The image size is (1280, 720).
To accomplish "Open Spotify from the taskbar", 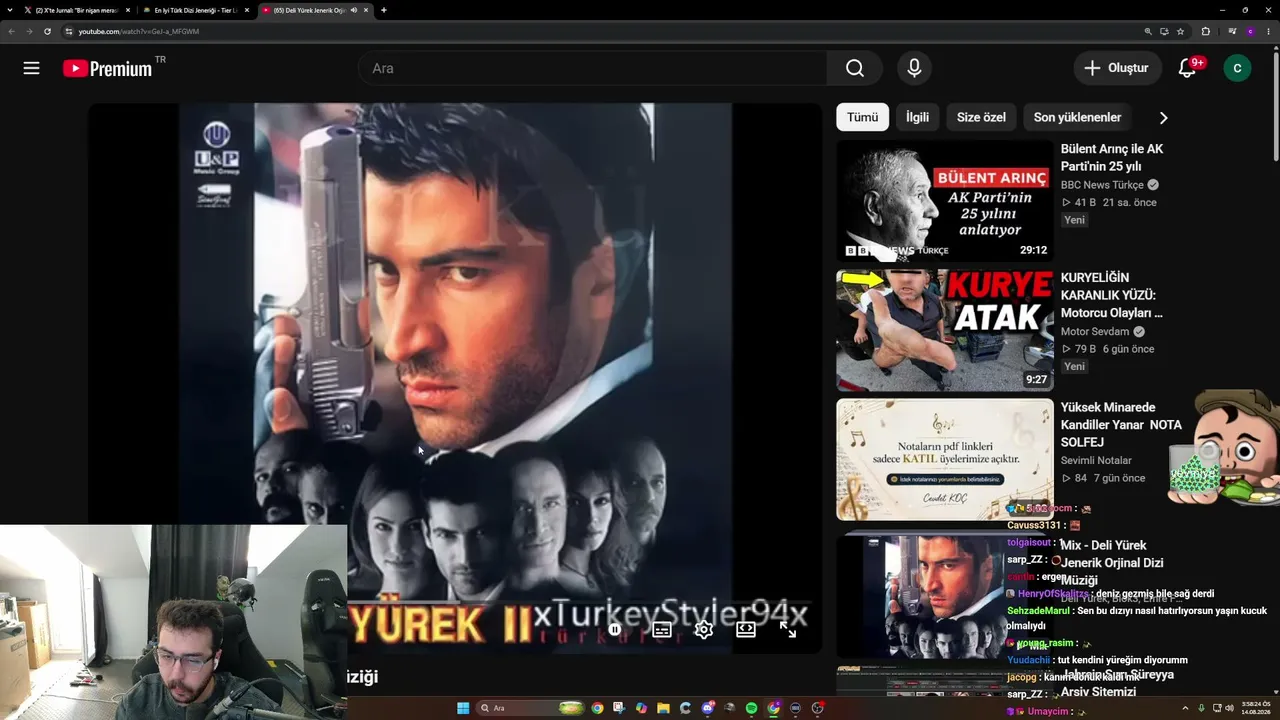I will pos(751,708).
